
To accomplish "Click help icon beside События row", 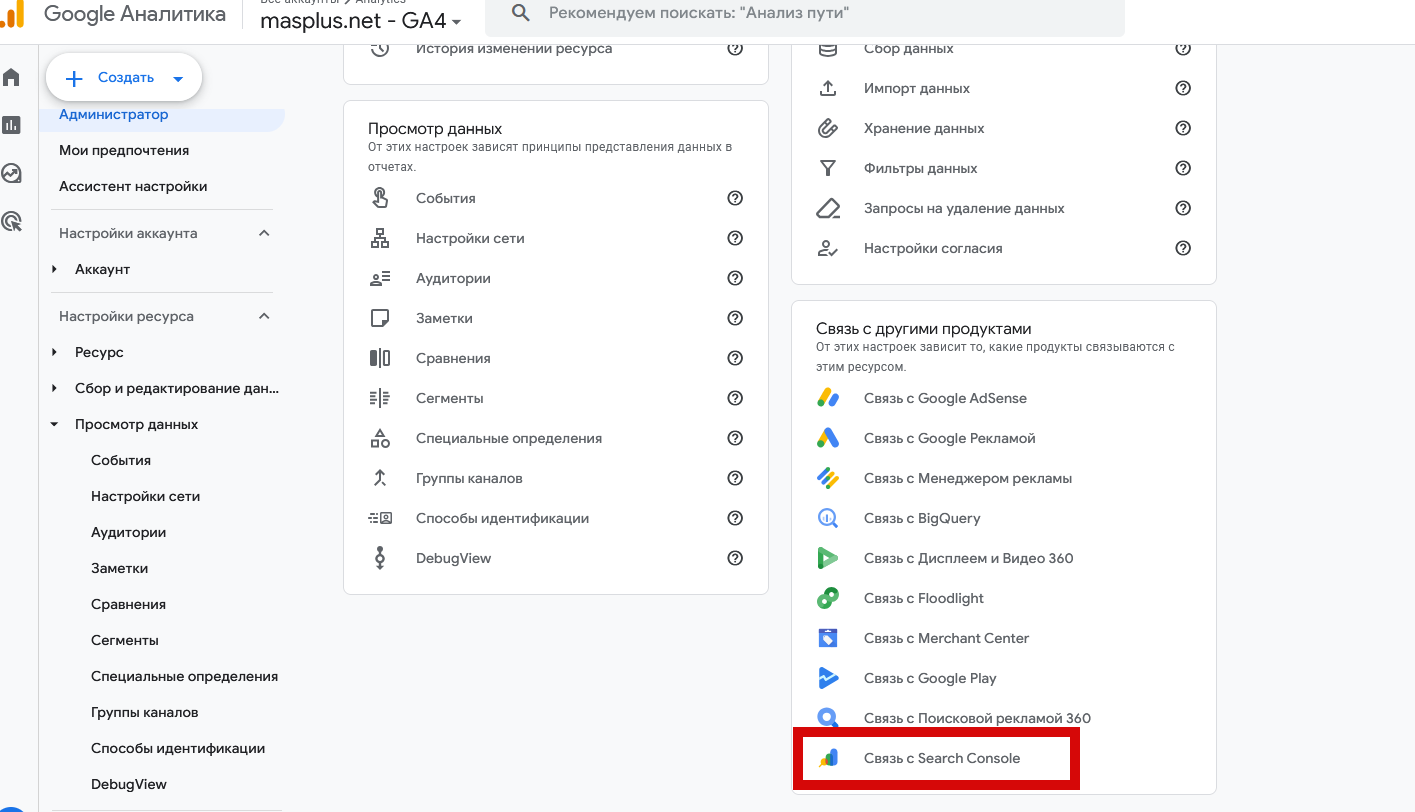I will (x=735, y=198).
